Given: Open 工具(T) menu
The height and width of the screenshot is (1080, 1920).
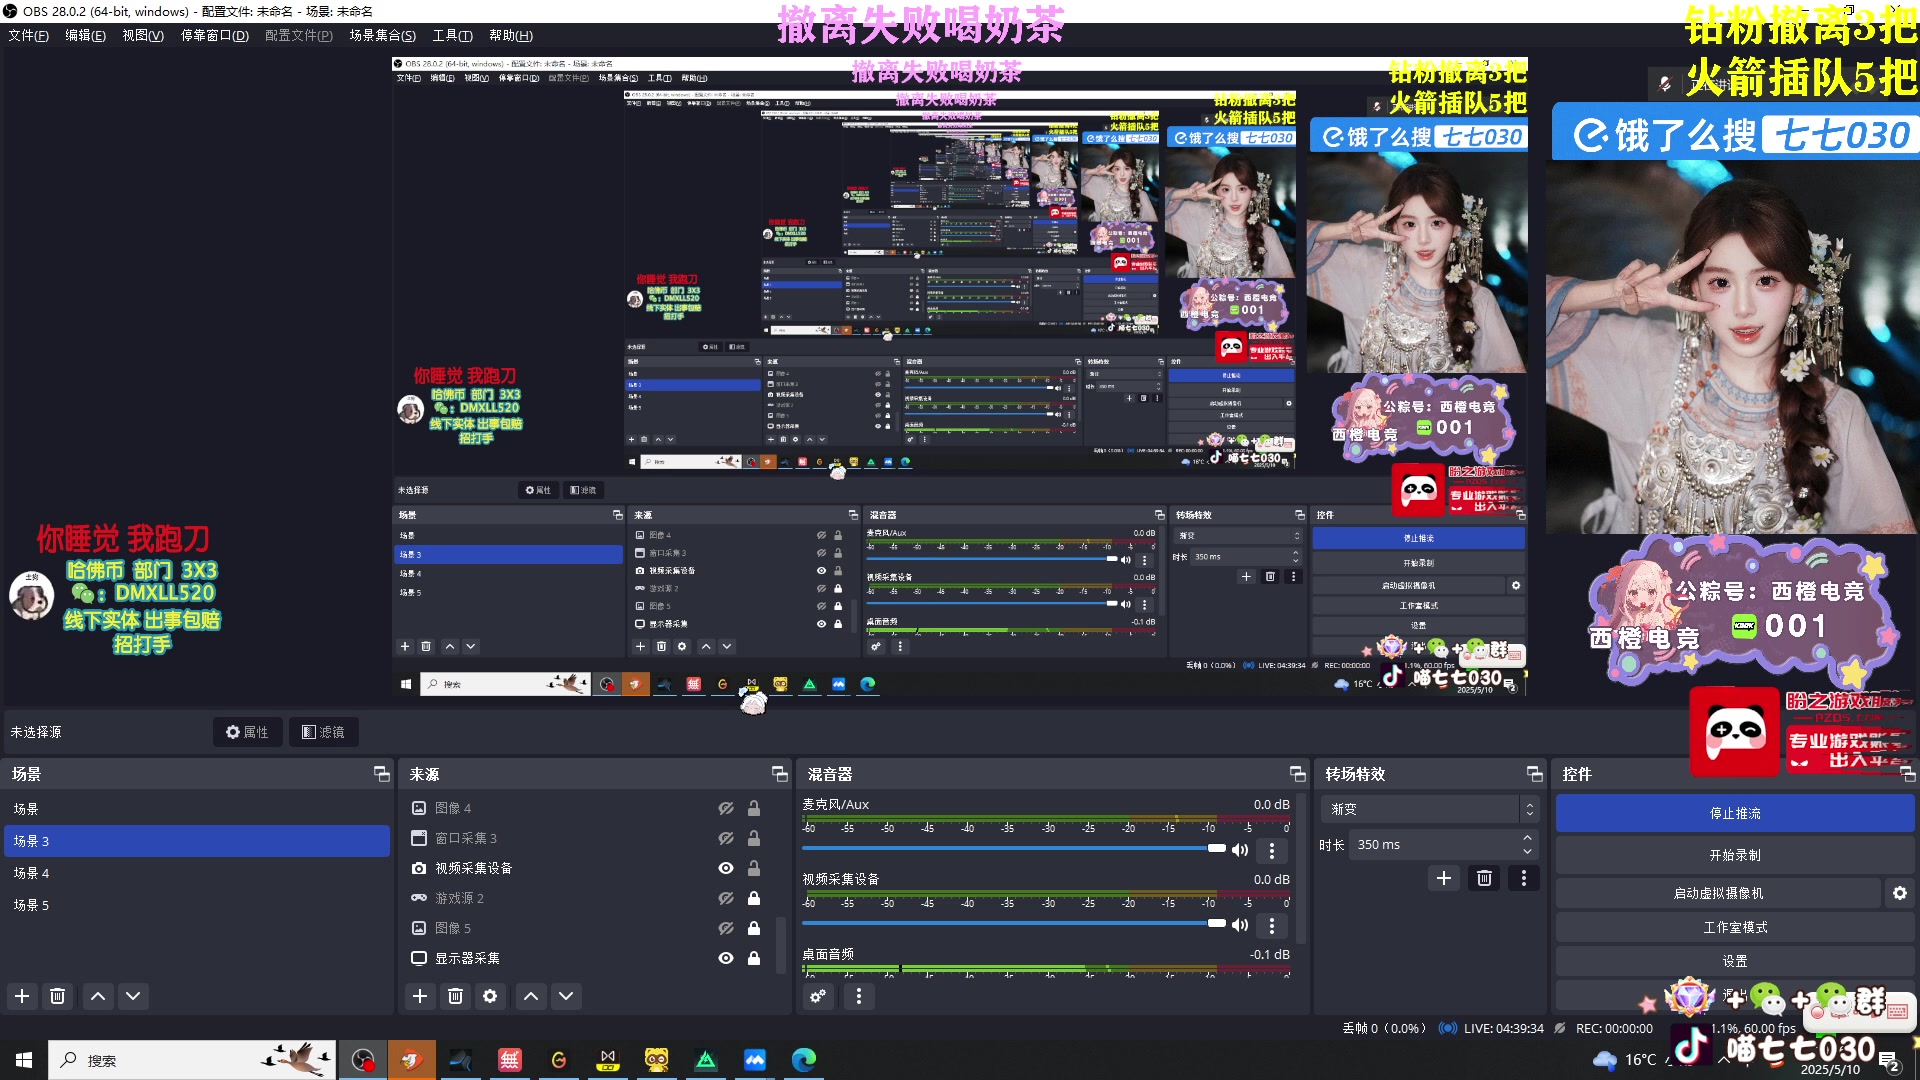Looking at the screenshot, I should pyautogui.click(x=452, y=36).
